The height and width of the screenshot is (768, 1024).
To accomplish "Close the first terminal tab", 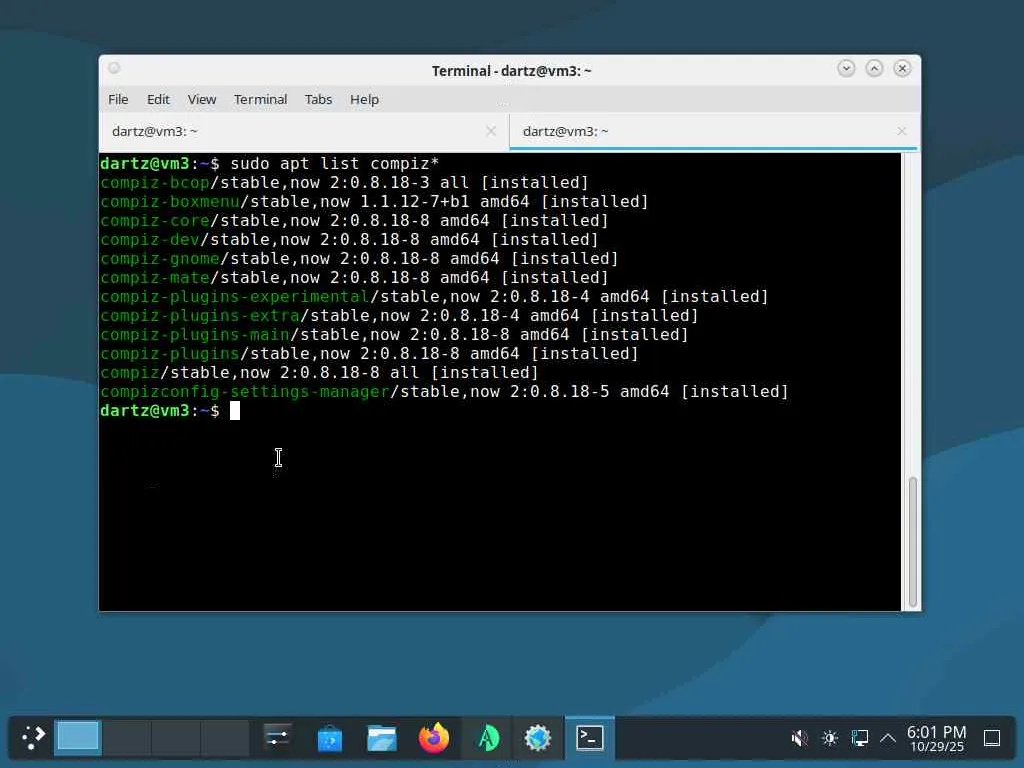I will (x=491, y=131).
